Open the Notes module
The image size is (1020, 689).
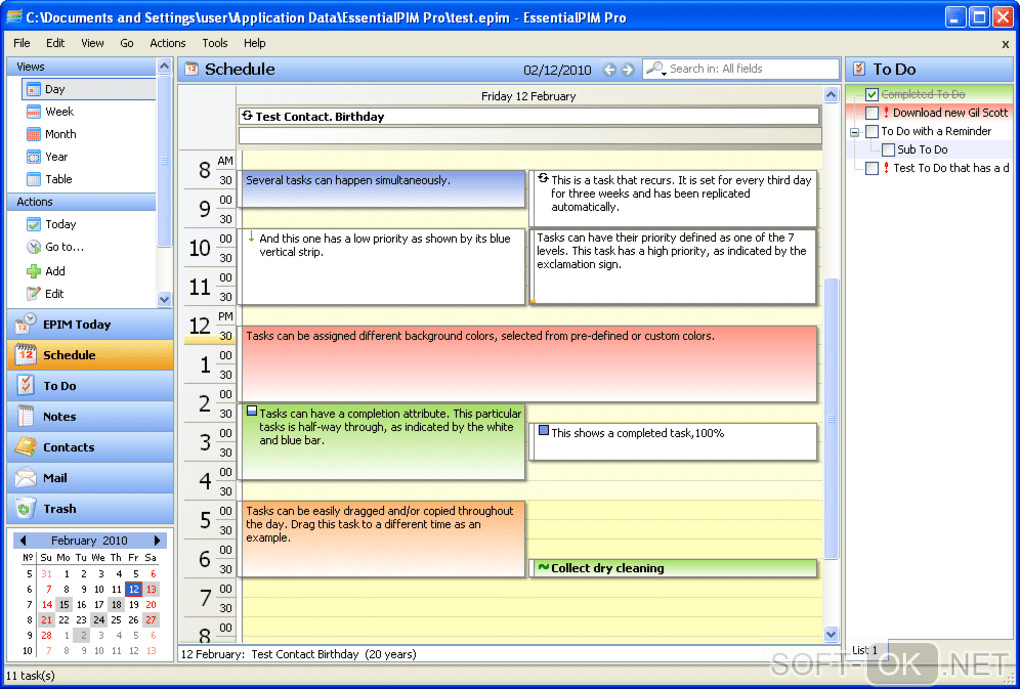tap(90, 416)
